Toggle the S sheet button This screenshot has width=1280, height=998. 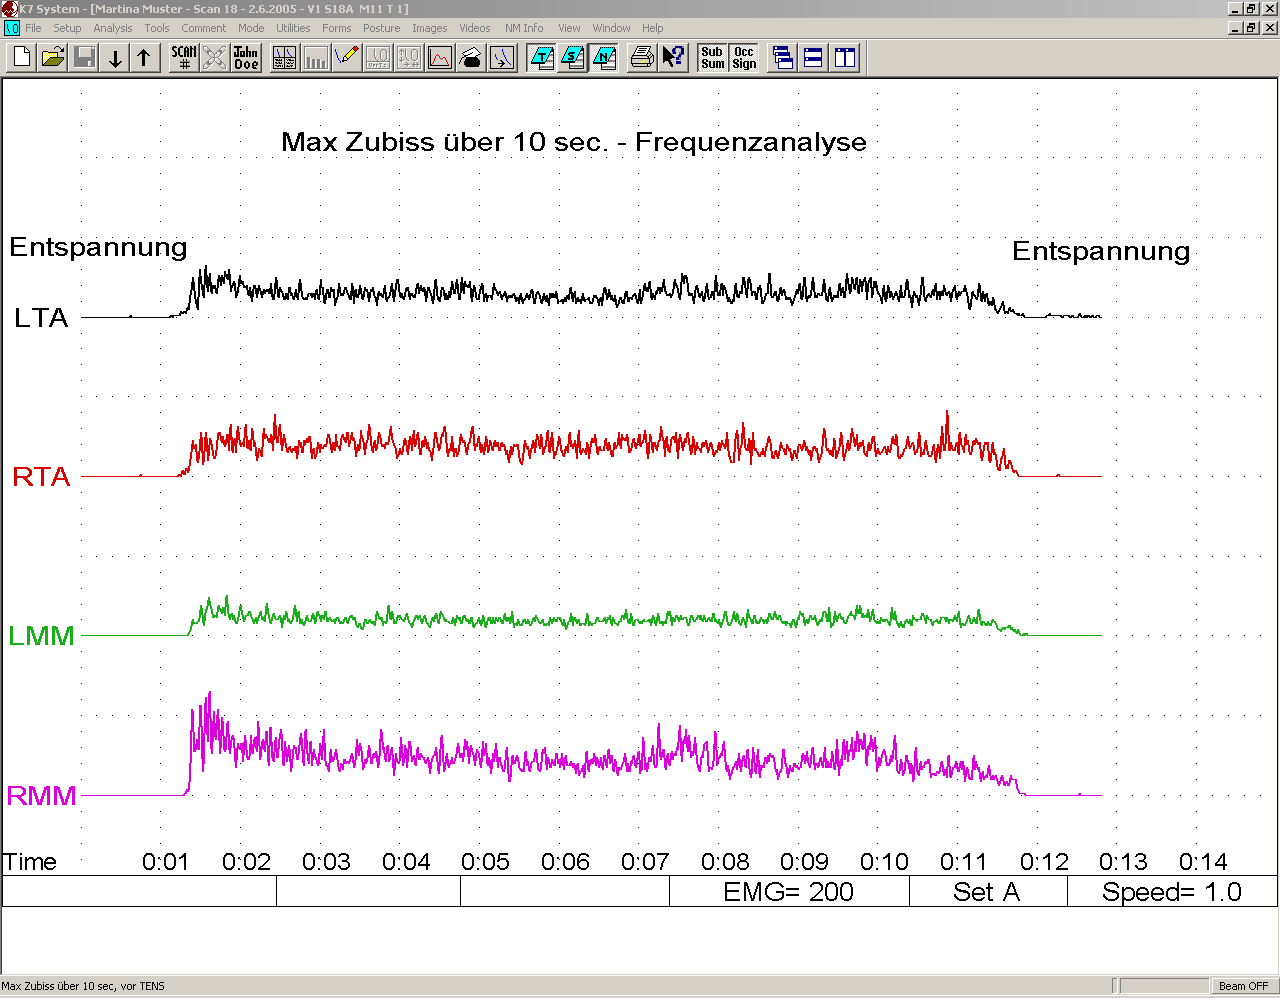(x=572, y=58)
